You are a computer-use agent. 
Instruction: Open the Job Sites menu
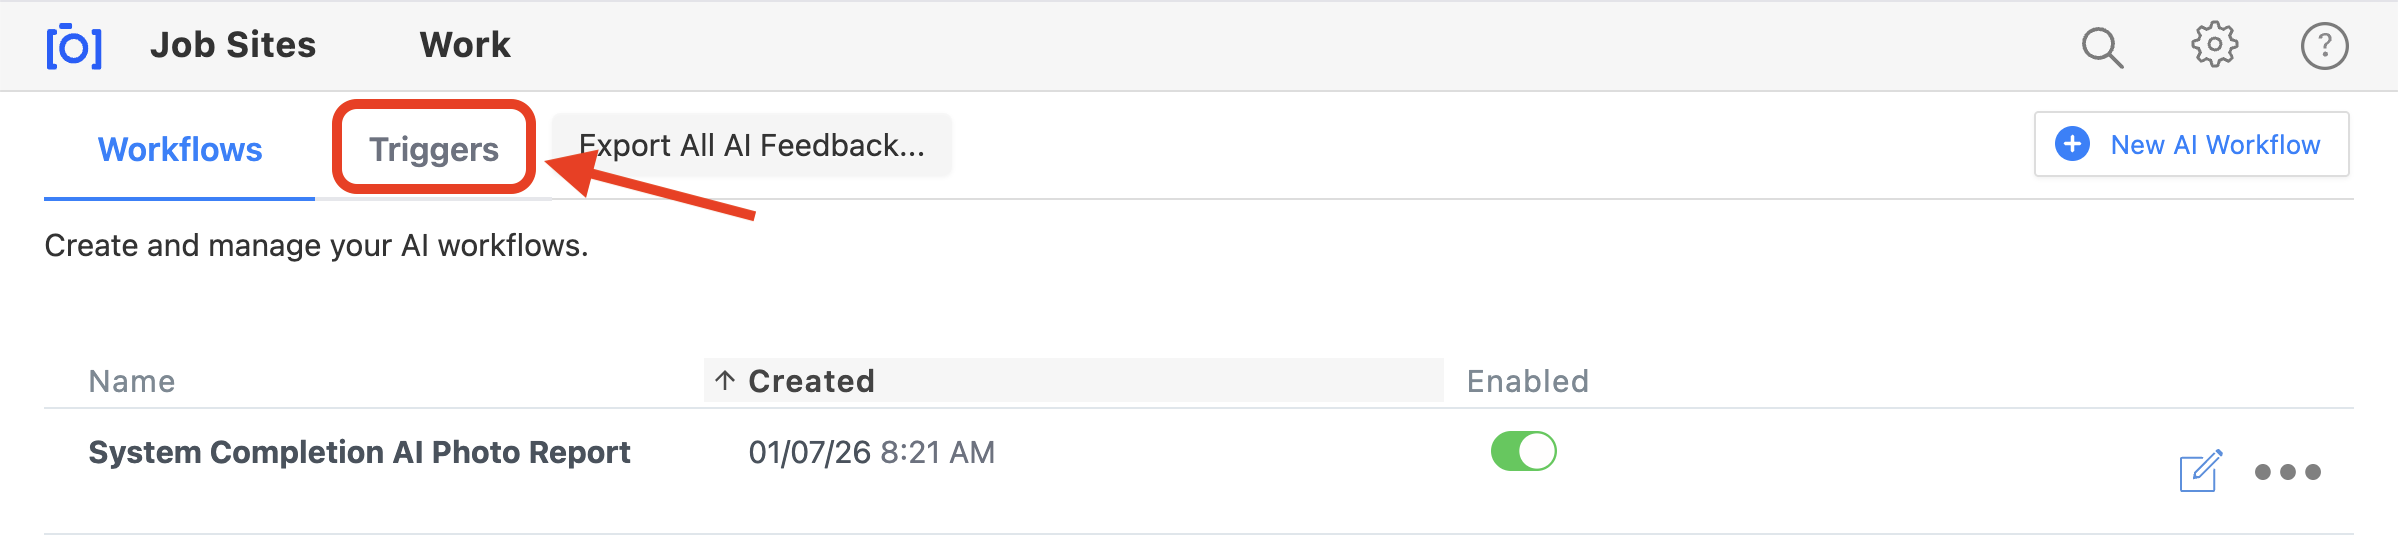(233, 45)
